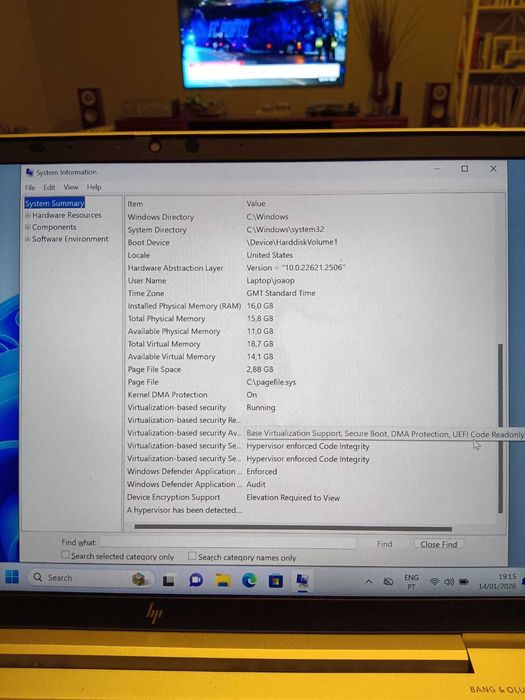Image resolution: width=525 pixels, height=700 pixels.
Task: Select the Page File Space row
Action: point(312,370)
